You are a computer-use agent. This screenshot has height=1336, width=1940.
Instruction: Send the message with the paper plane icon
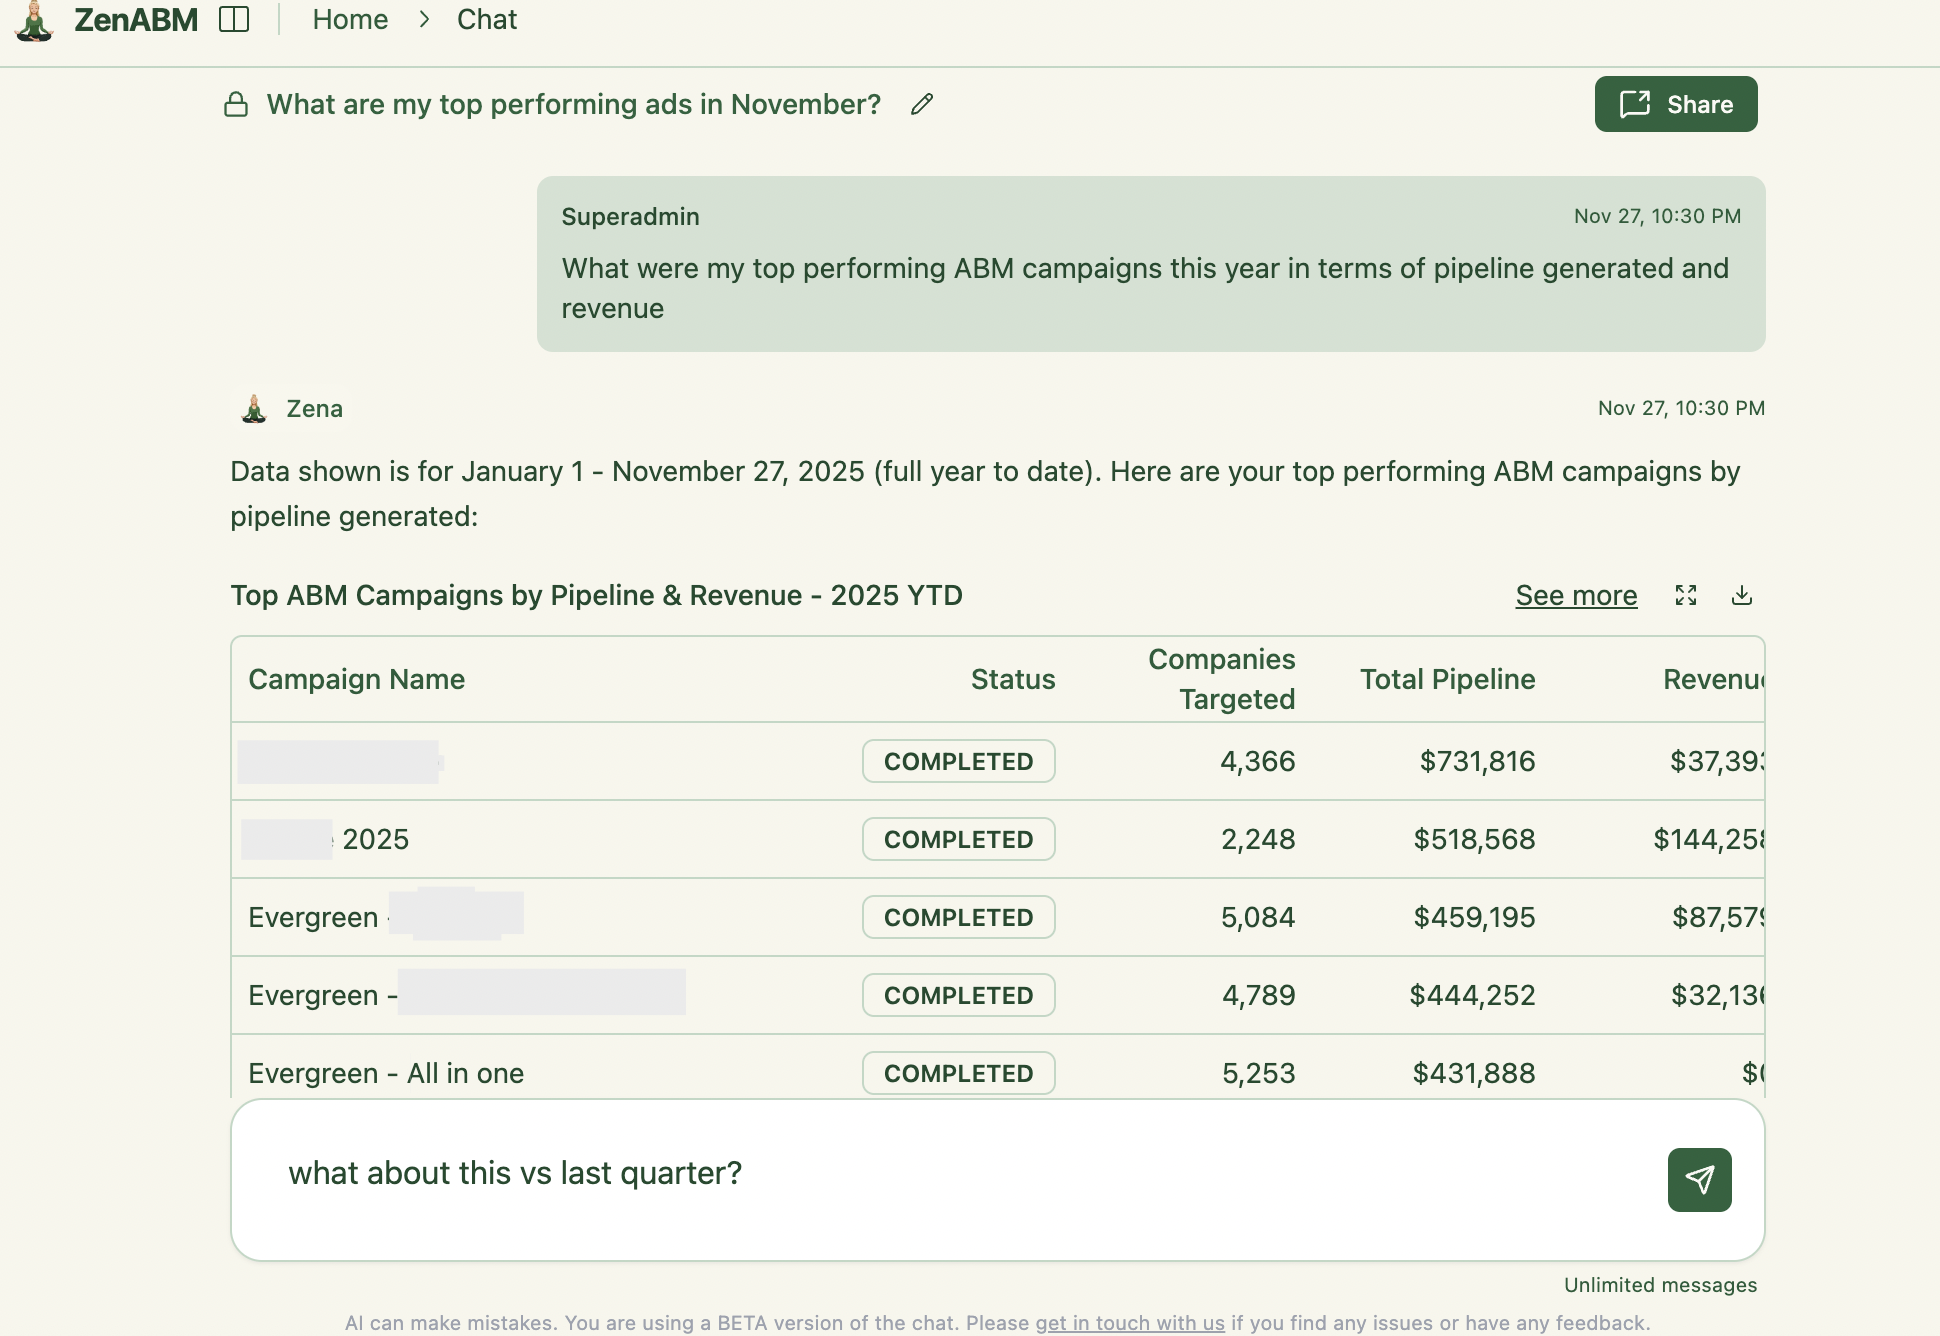pyautogui.click(x=1698, y=1180)
